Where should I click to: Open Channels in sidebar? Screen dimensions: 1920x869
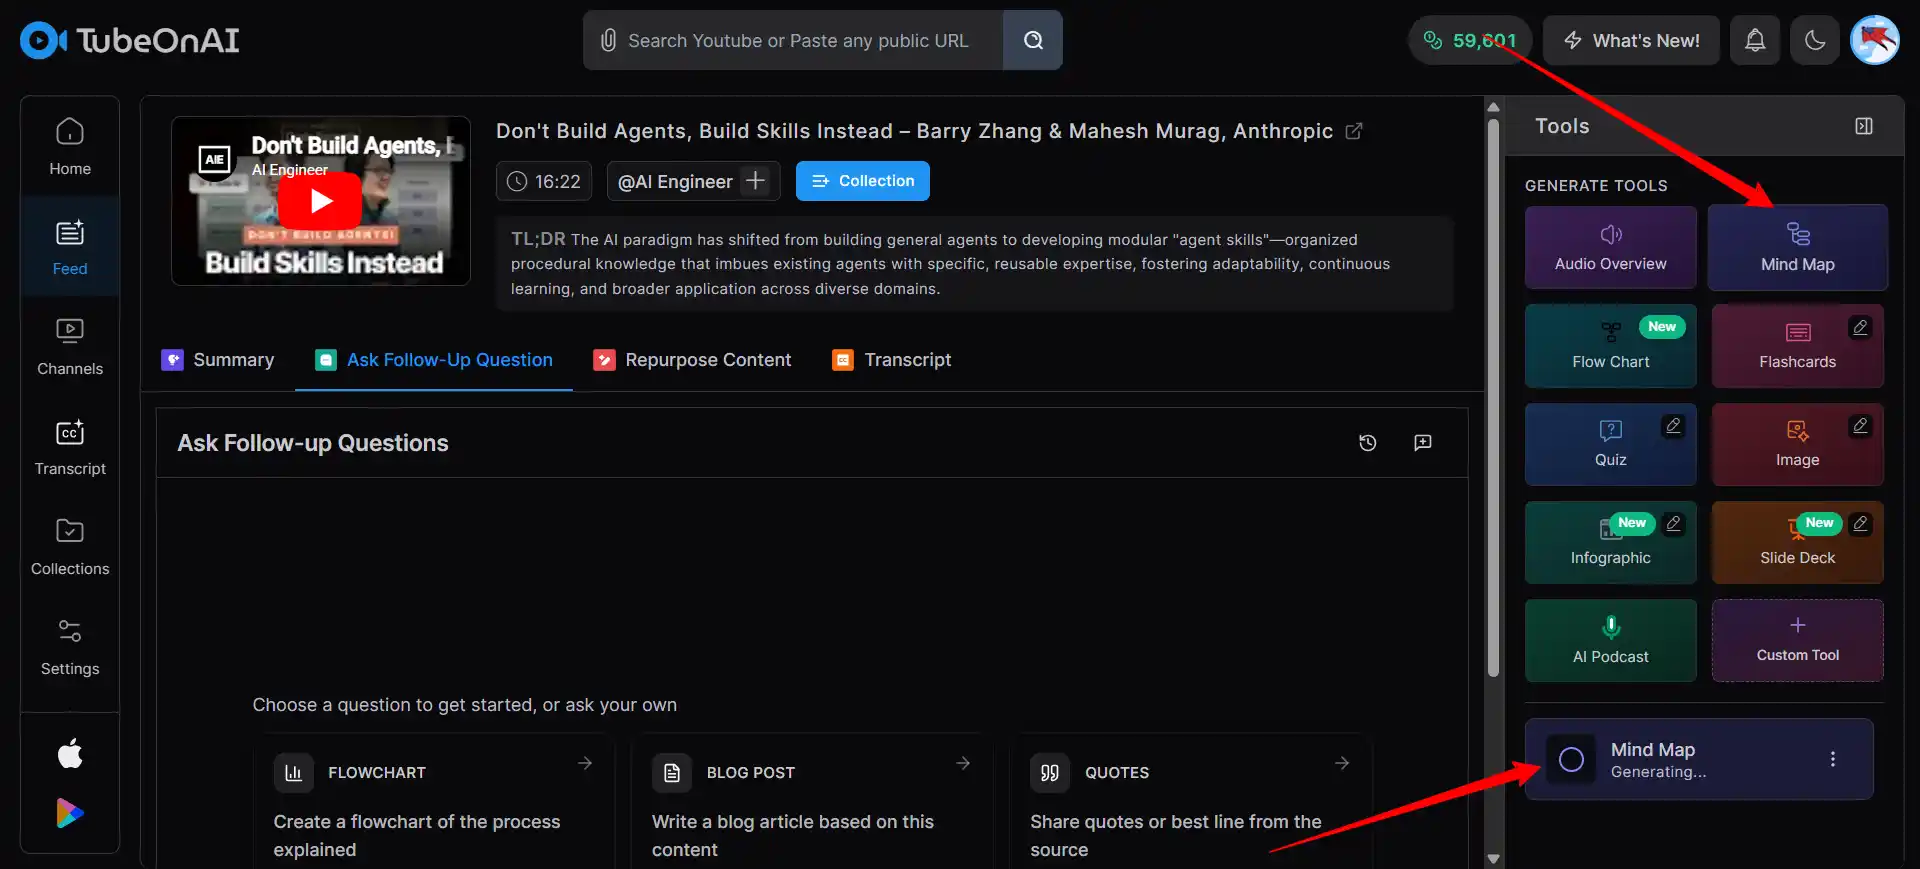pos(70,347)
